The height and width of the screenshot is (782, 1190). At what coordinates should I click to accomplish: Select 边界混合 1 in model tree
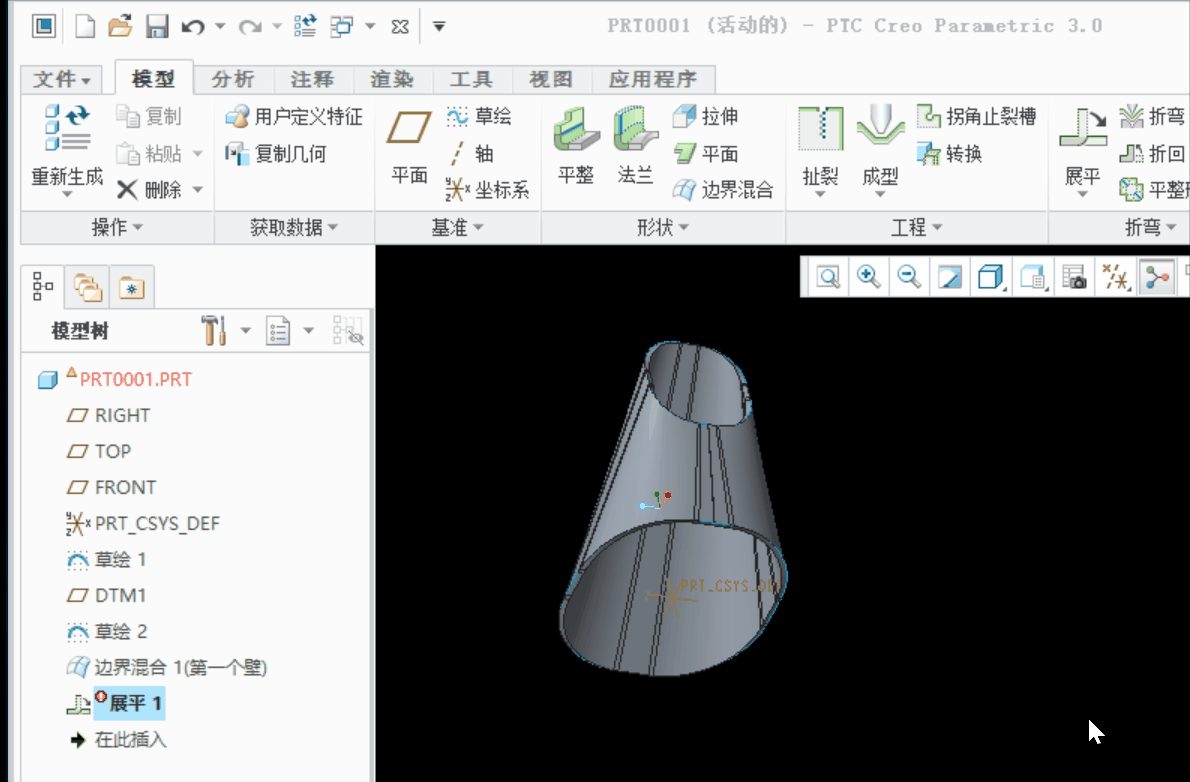click(180, 667)
